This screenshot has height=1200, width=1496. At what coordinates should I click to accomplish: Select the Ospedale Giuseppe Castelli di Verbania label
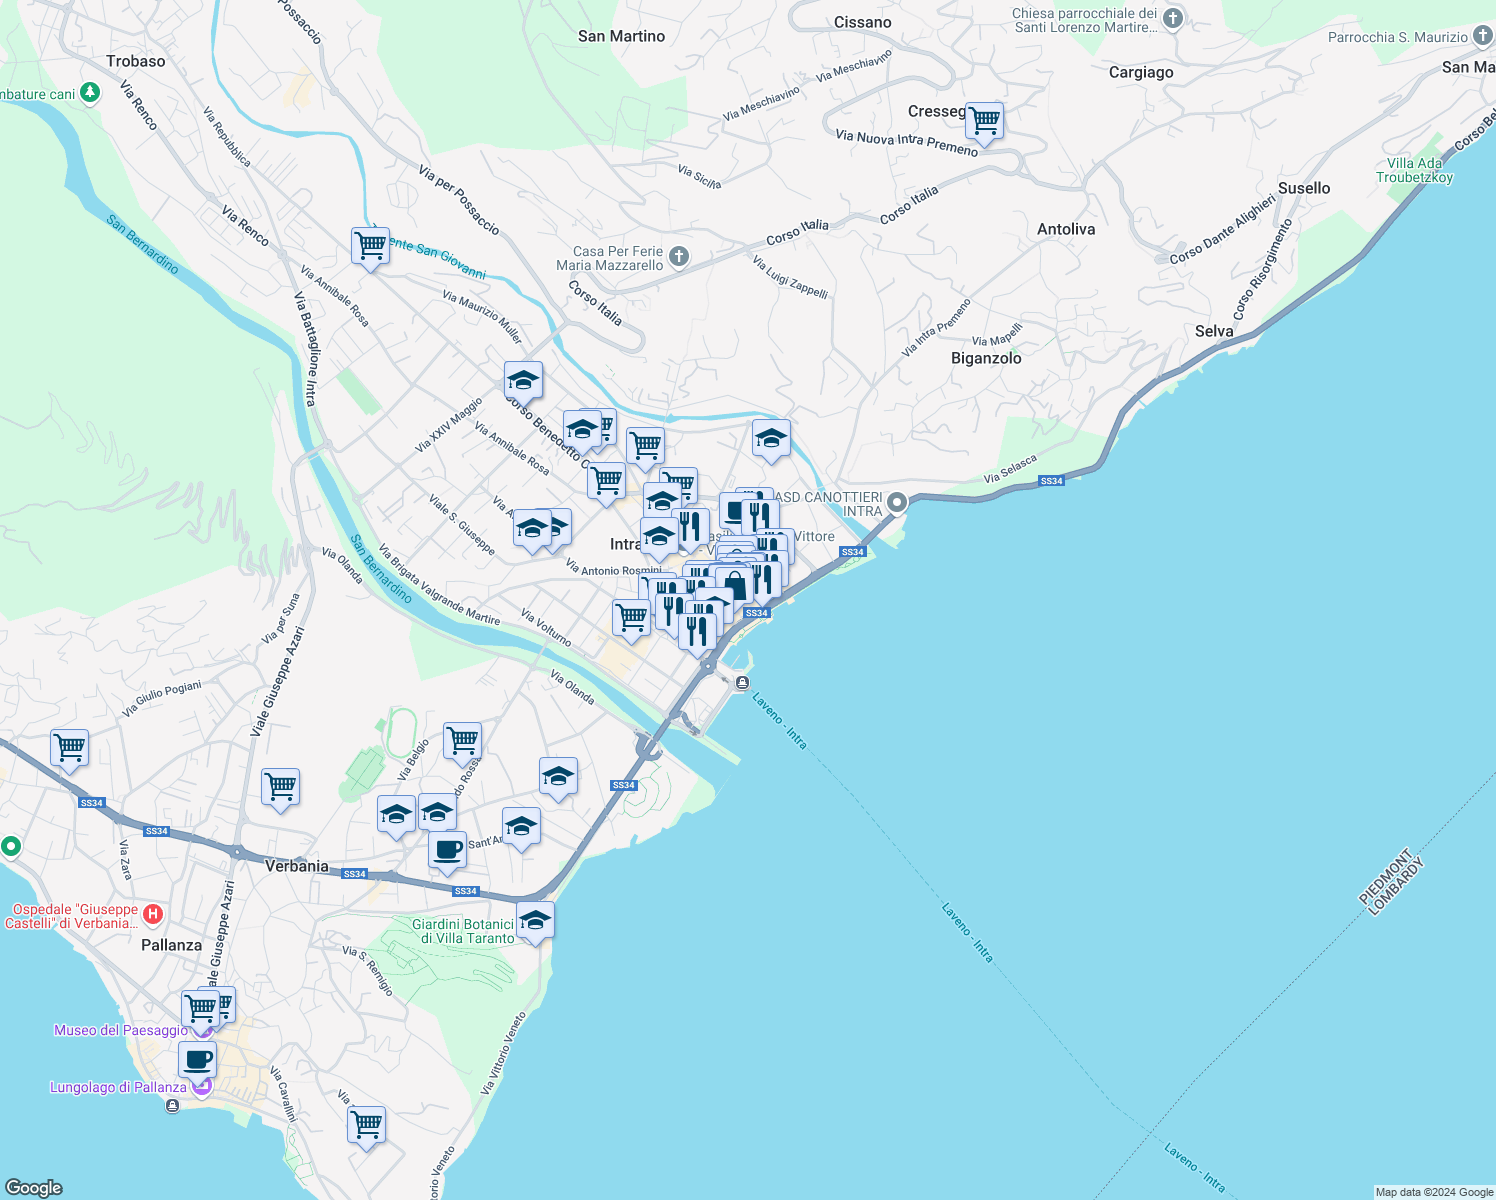point(72,916)
